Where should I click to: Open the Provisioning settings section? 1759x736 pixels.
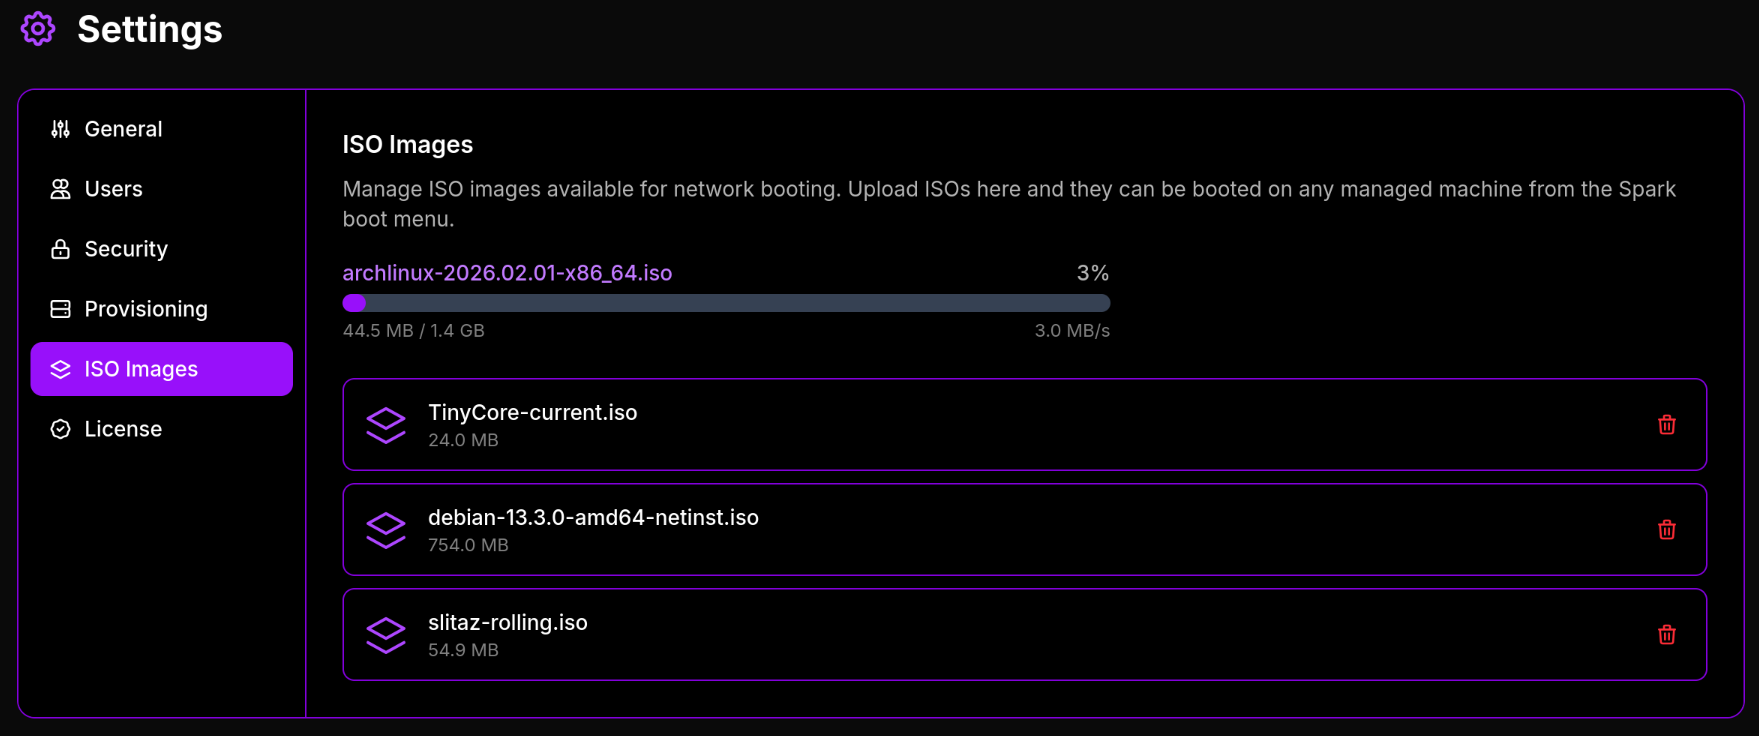[x=146, y=308]
